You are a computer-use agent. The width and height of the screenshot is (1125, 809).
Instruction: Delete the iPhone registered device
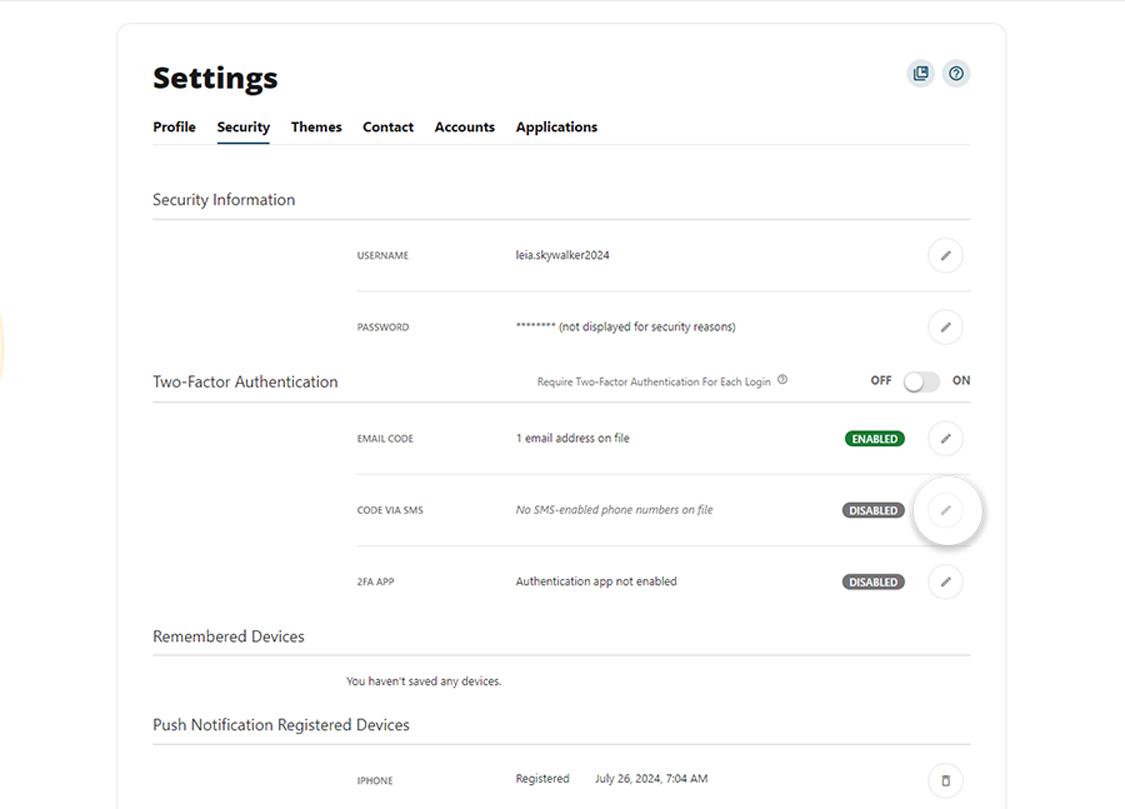946,780
